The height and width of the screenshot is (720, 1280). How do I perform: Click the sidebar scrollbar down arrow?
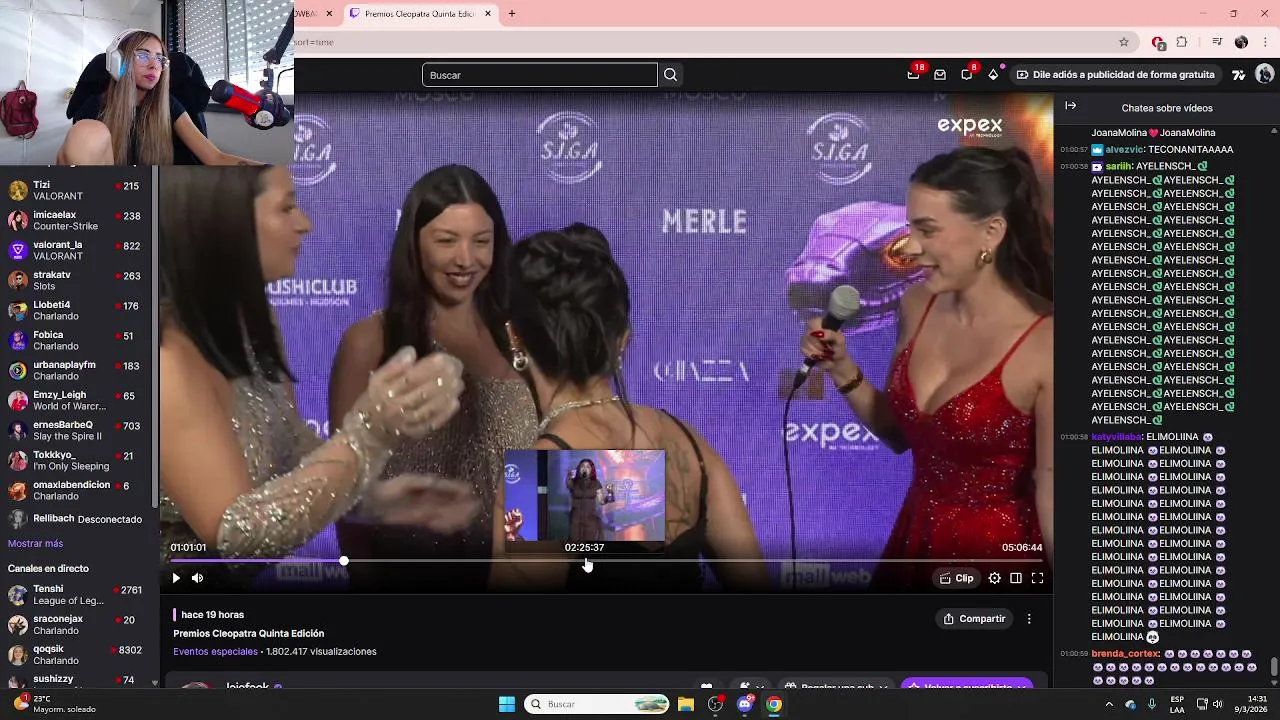[x=155, y=683]
